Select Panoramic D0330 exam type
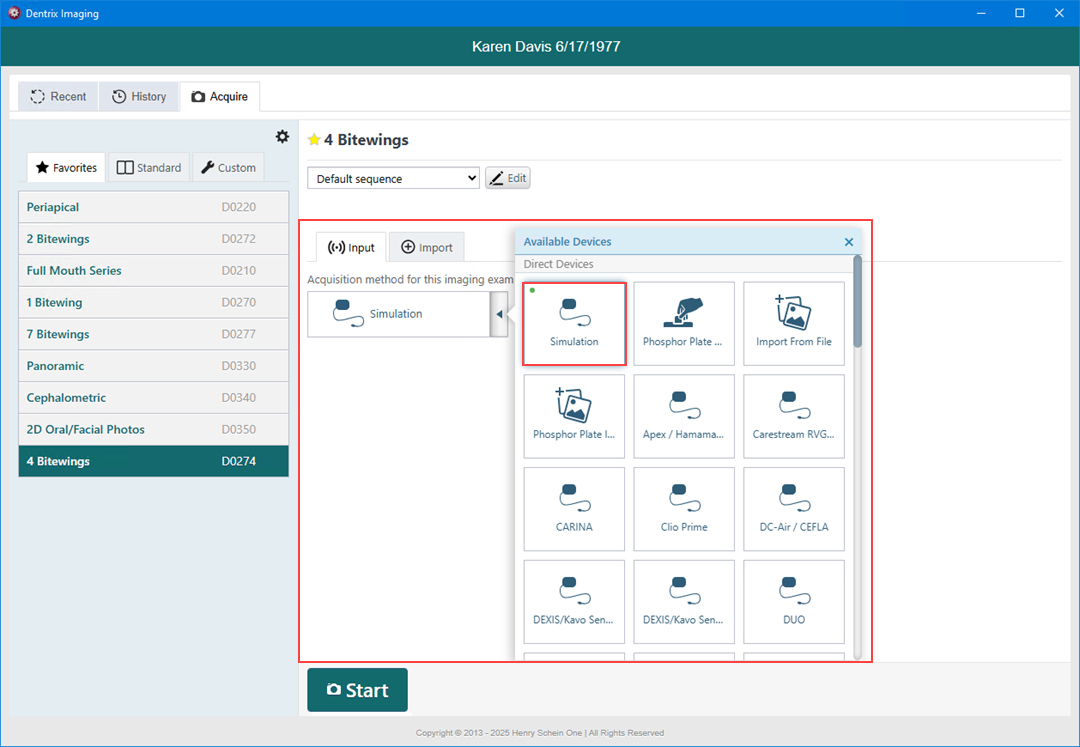1080x747 pixels. click(153, 366)
